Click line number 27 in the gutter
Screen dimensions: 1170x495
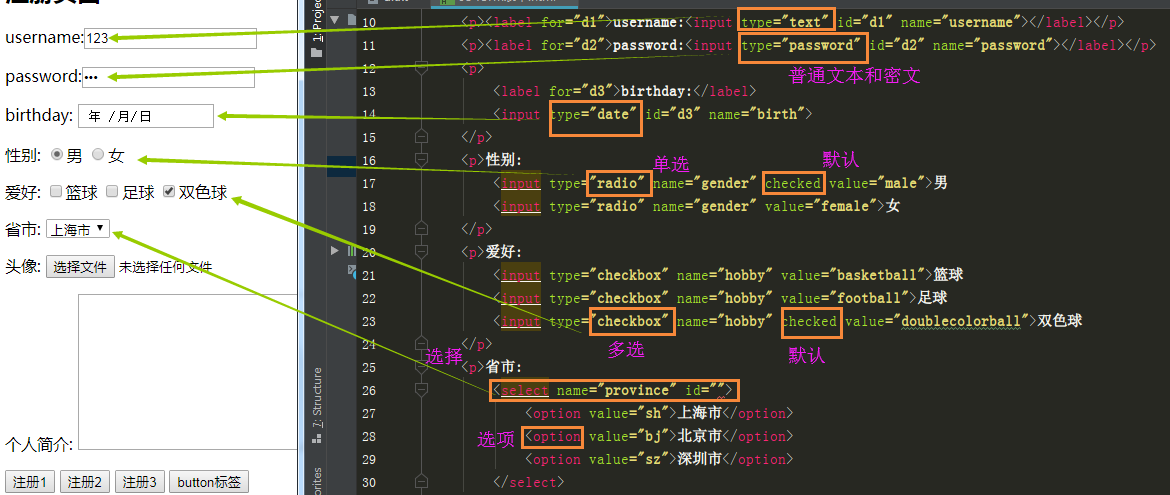369,413
